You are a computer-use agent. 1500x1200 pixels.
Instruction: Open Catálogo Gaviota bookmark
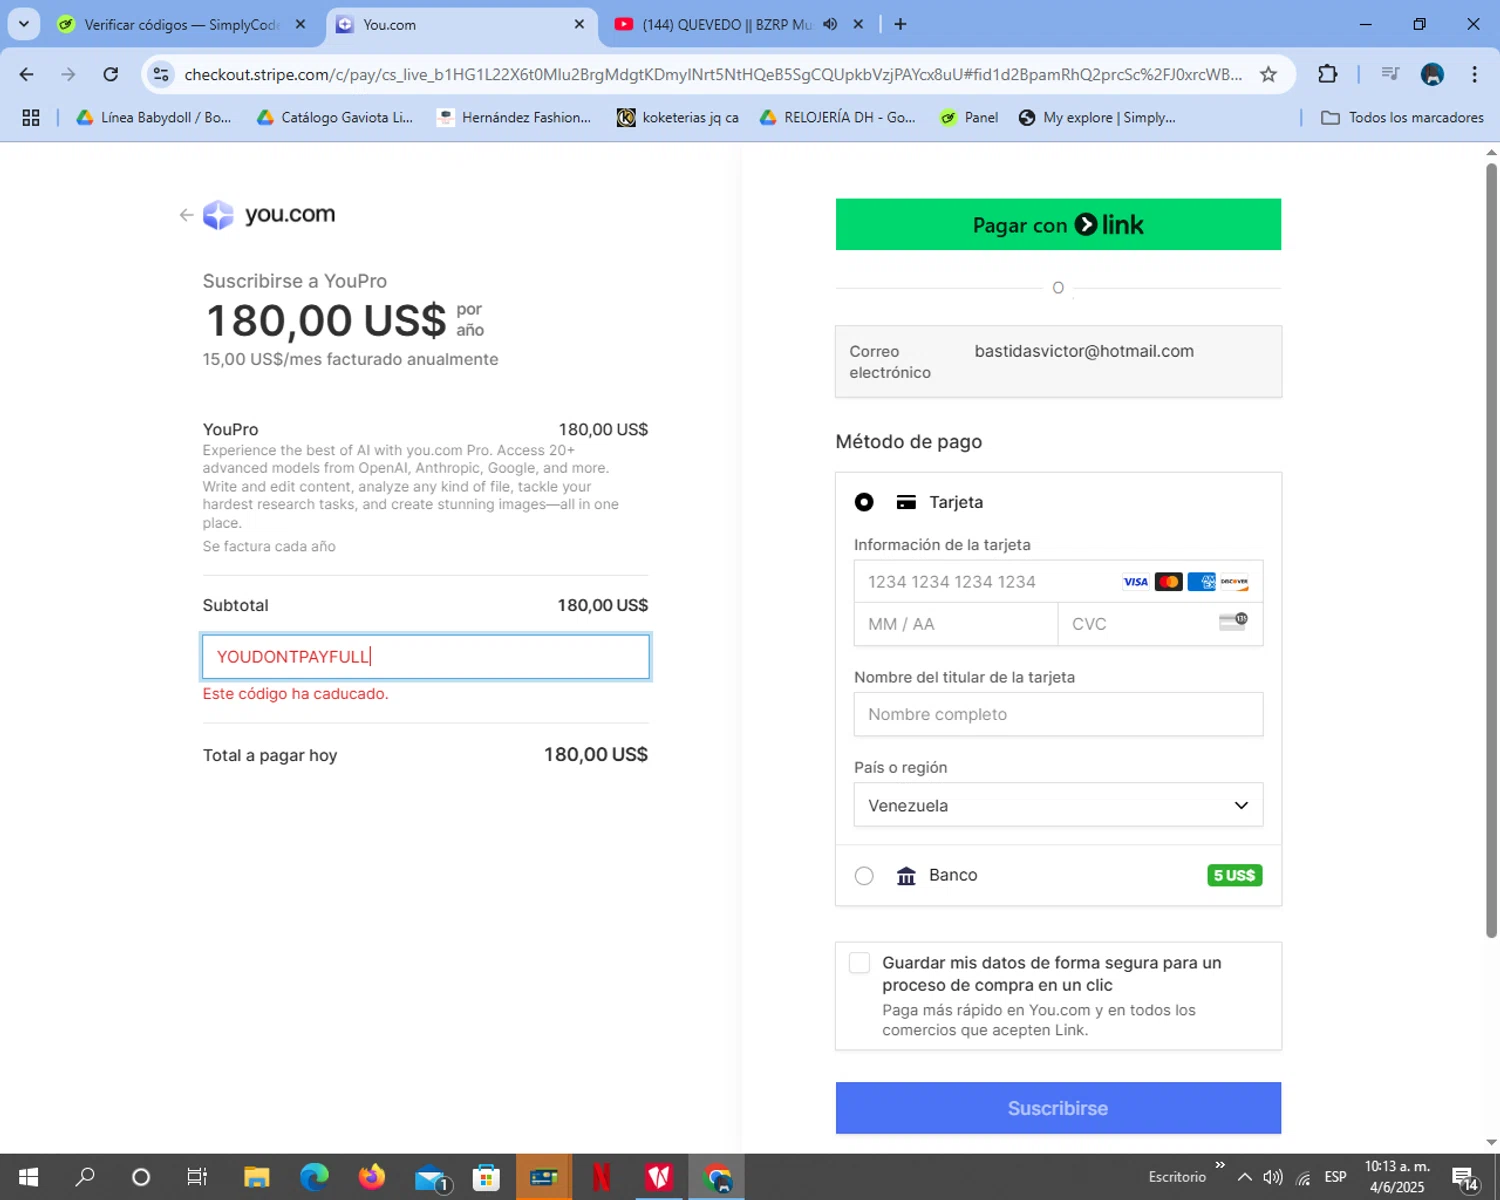pos(335,118)
